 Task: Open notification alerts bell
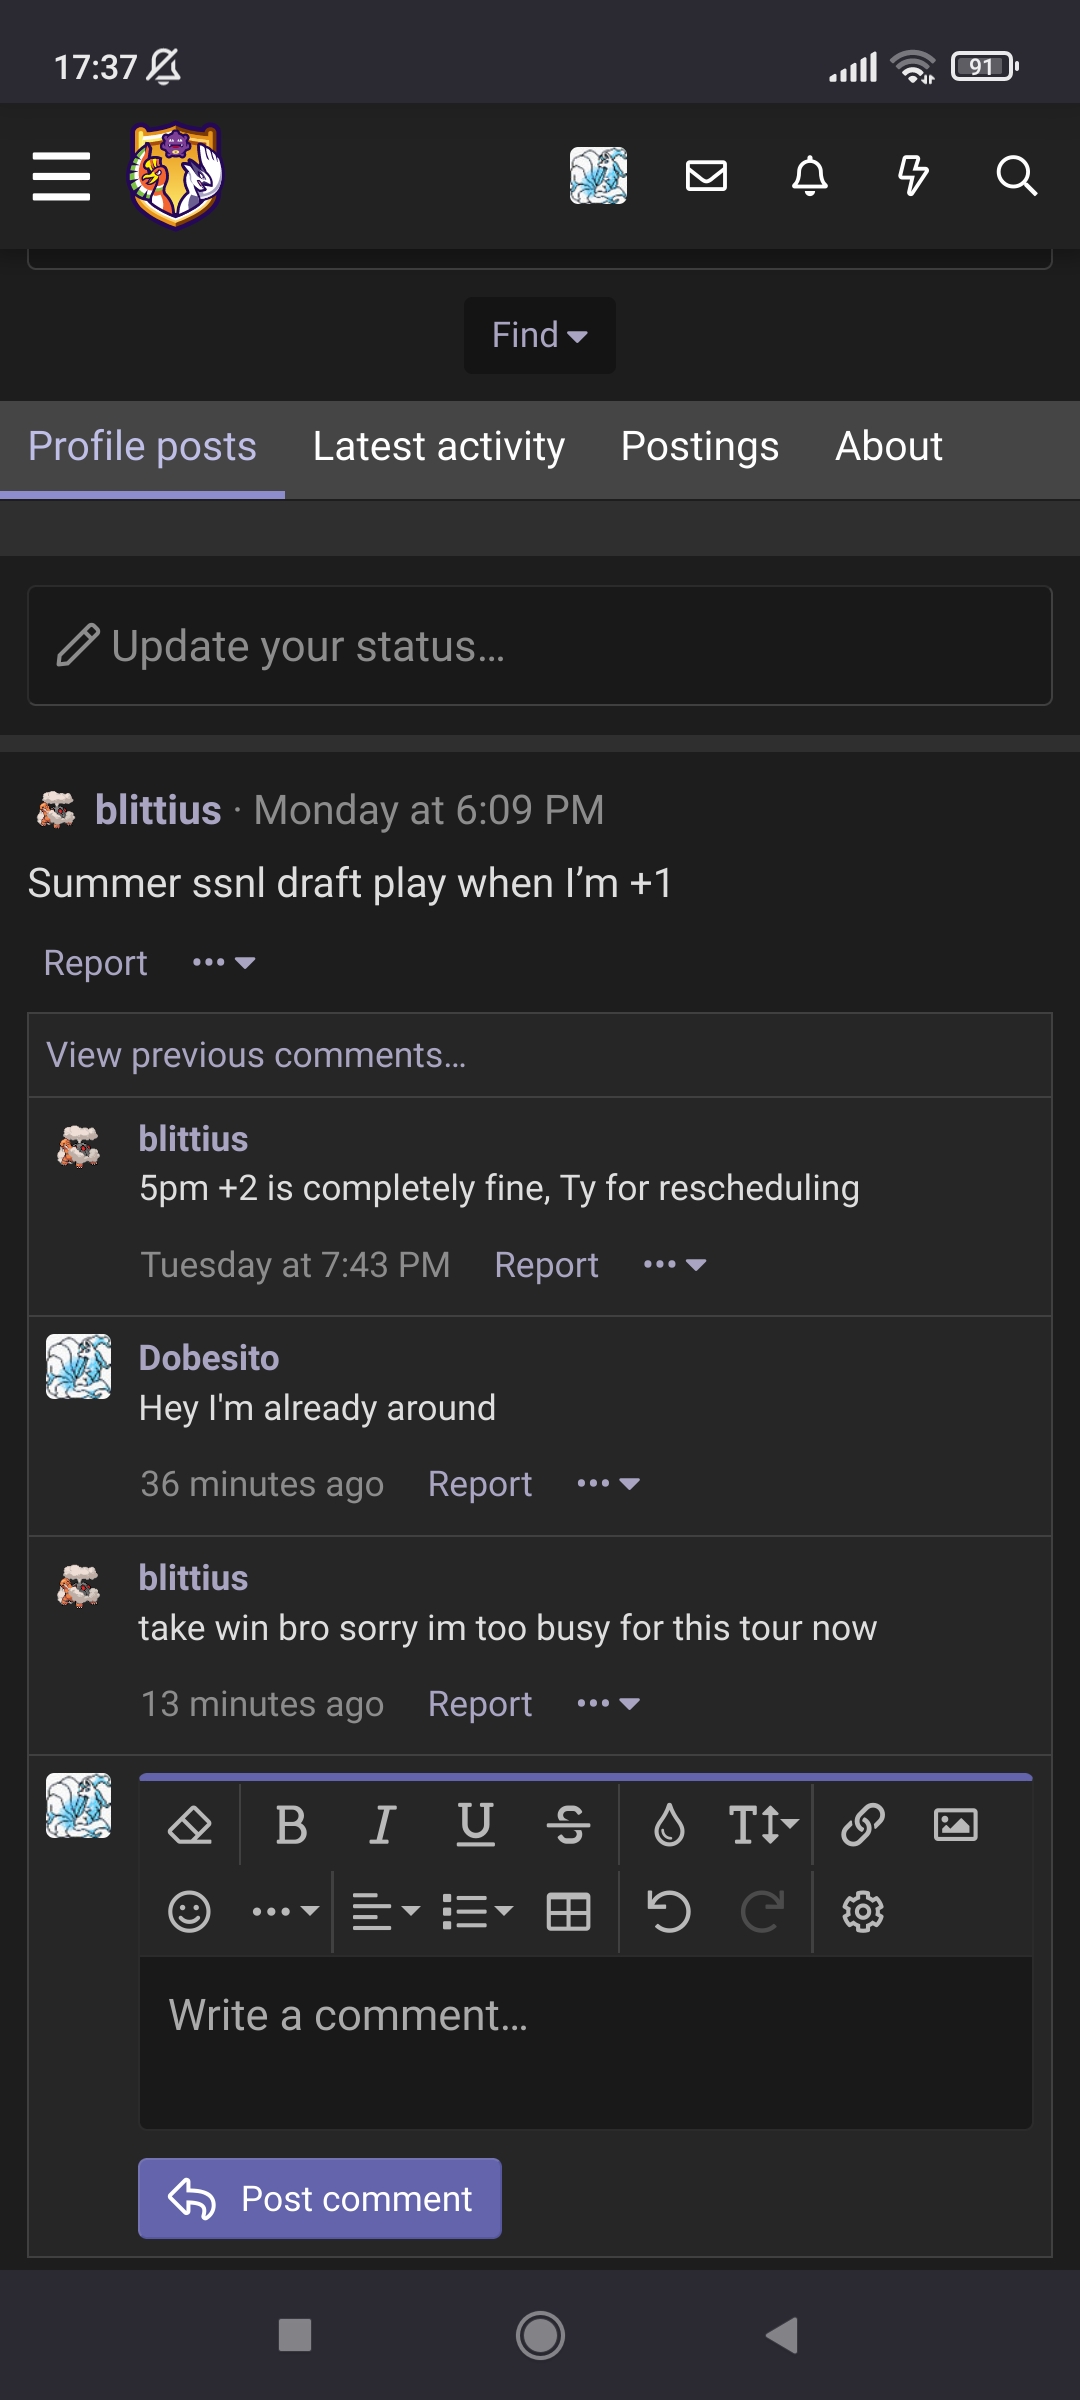tap(810, 176)
